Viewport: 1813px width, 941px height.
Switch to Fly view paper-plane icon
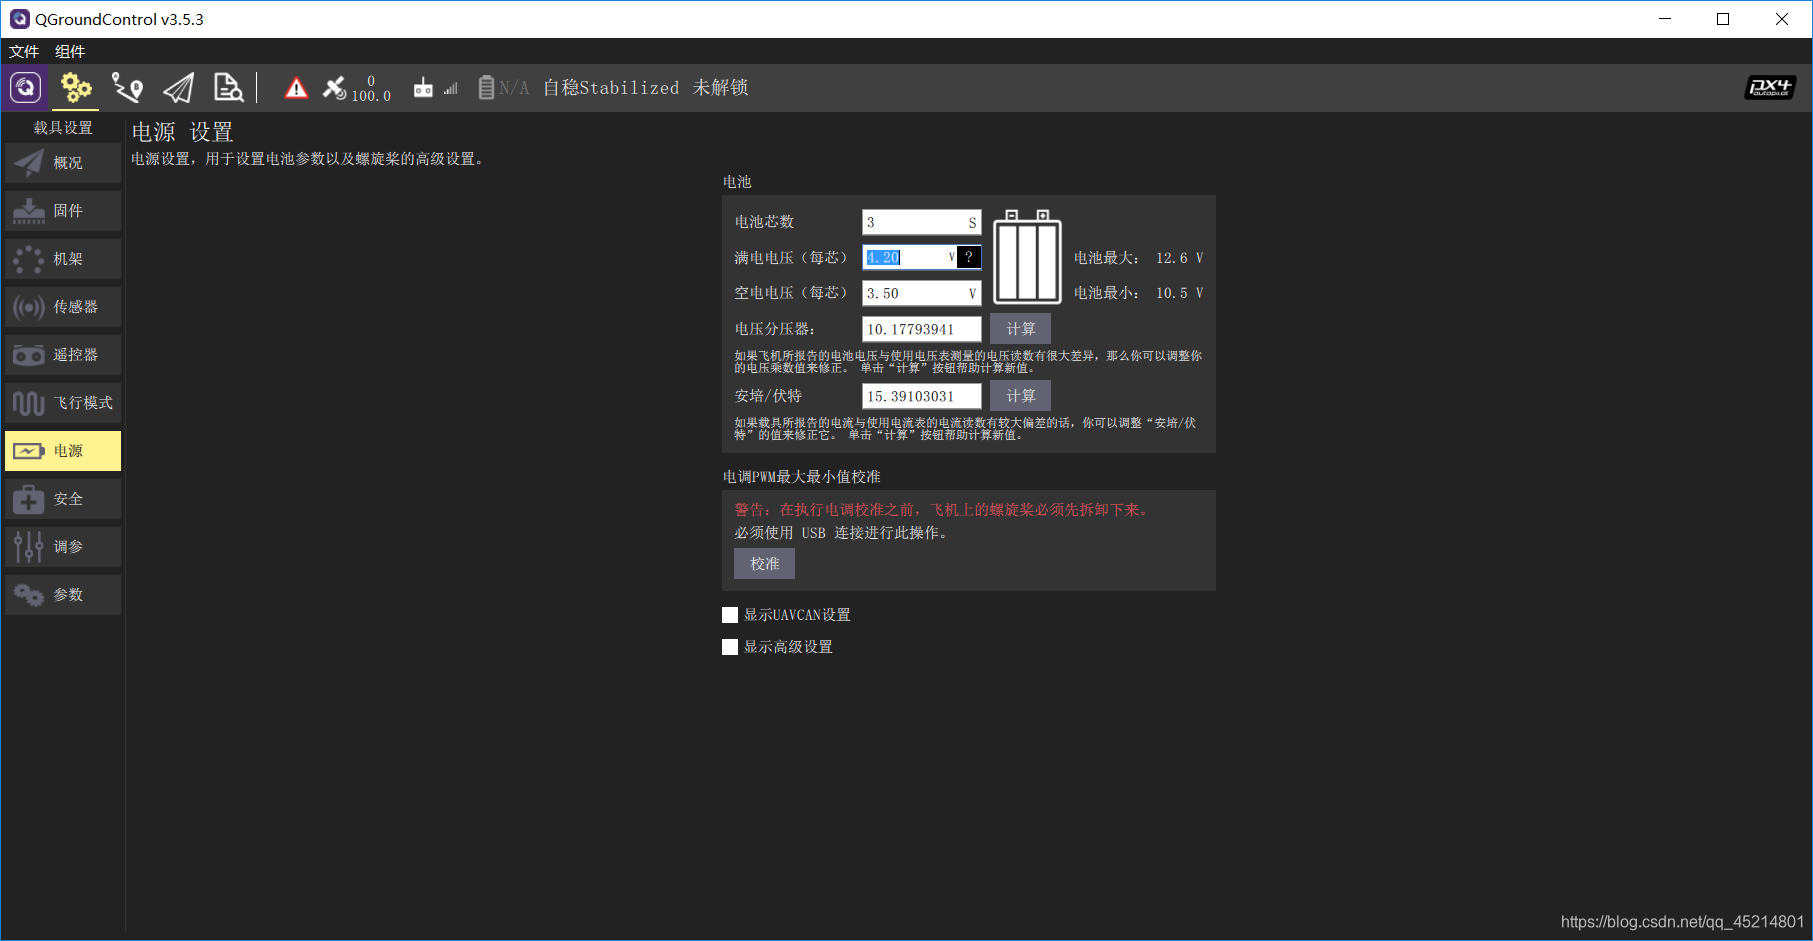coord(178,88)
